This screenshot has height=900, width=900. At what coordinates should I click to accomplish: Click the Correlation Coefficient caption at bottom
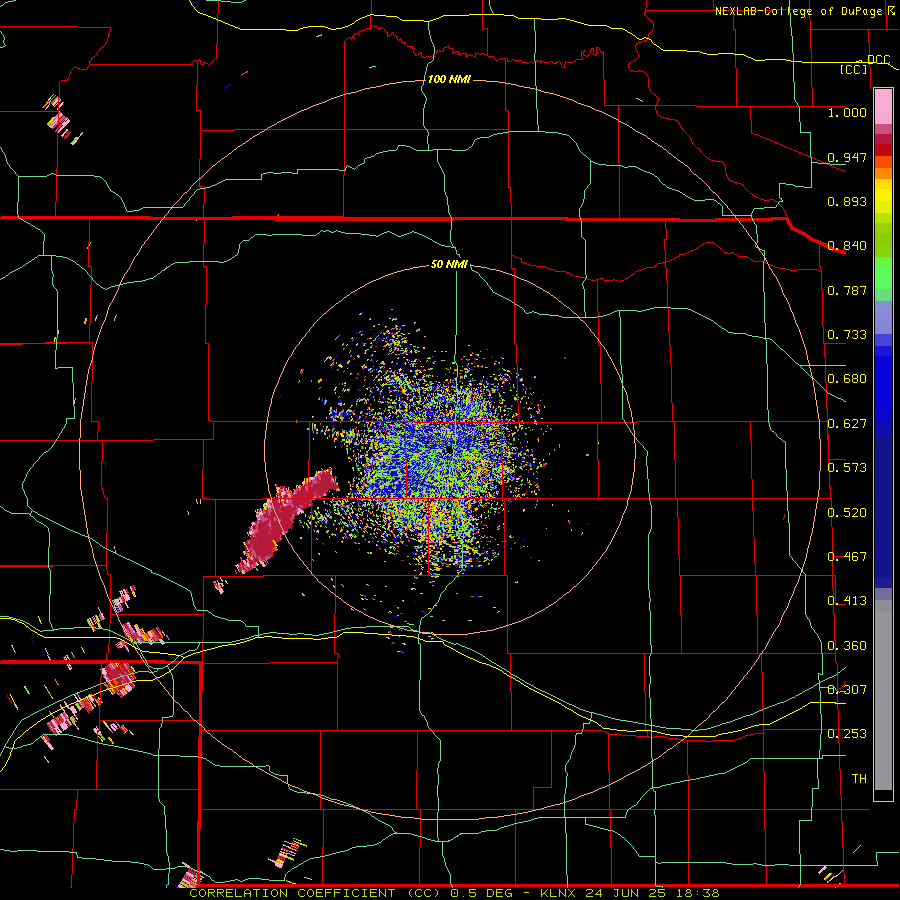click(454, 893)
